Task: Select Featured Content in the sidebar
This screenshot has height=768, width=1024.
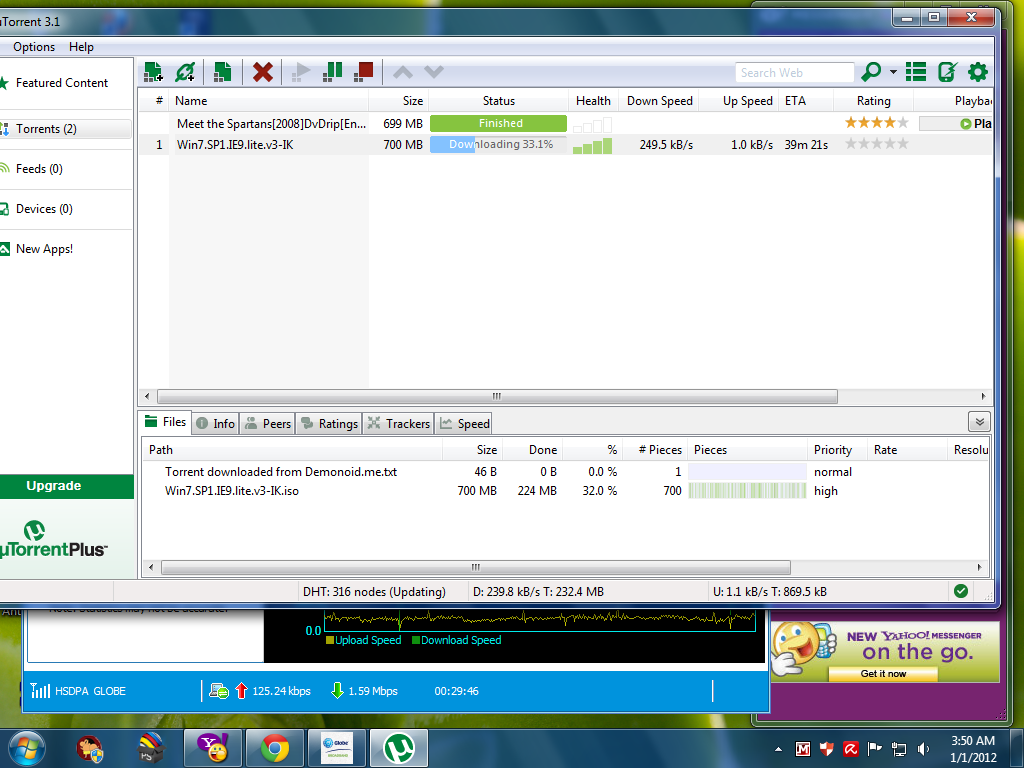Action: 62,83
